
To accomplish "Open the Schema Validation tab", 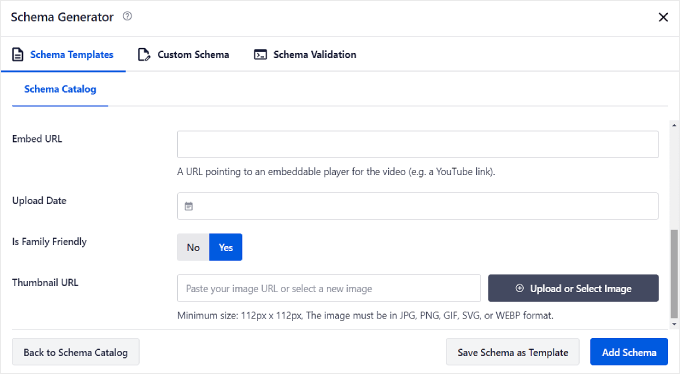I will click(305, 55).
